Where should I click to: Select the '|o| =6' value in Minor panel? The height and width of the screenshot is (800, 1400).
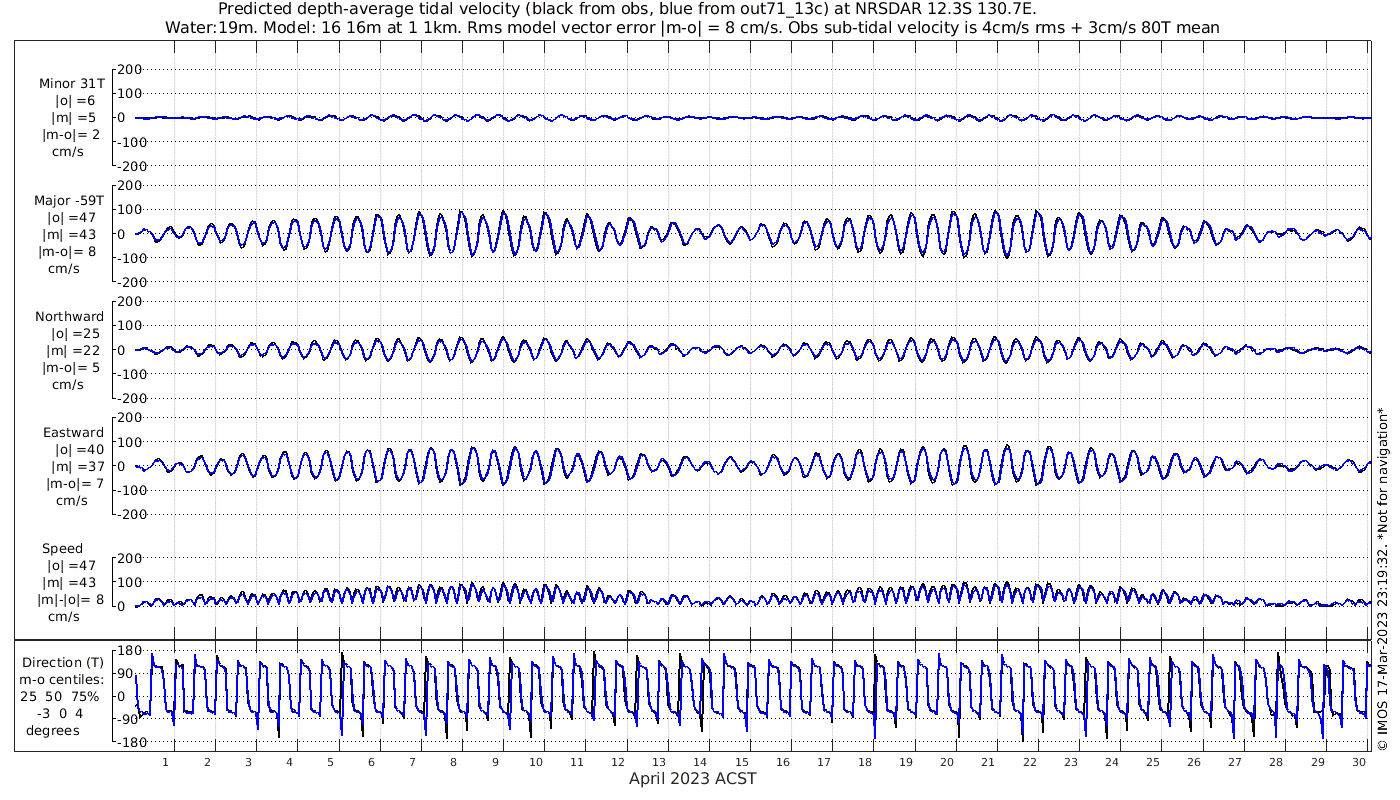75,100
